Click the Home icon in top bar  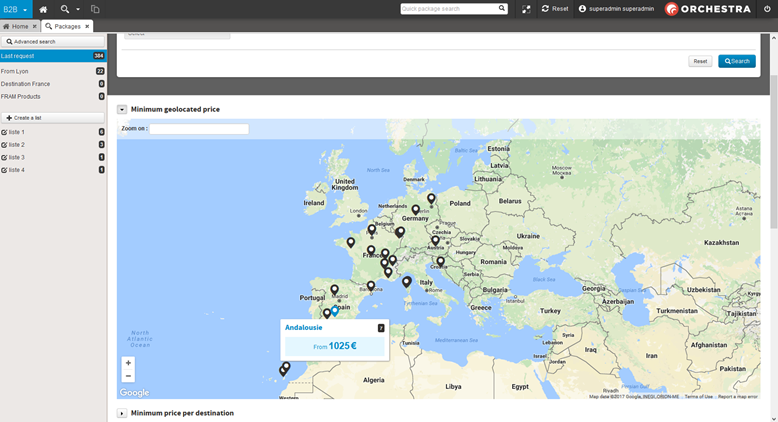pyautogui.click(x=43, y=9)
